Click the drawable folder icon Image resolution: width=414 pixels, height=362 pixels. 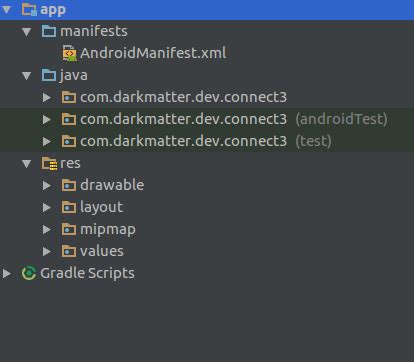69,185
